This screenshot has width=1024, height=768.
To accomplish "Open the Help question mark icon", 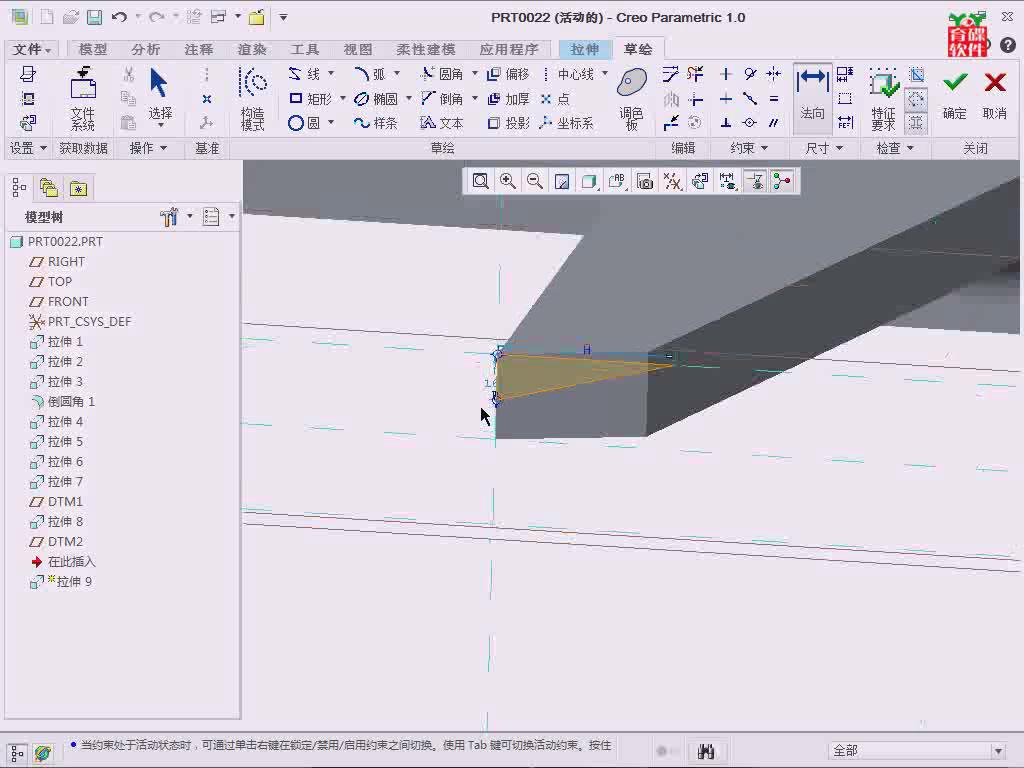I will point(1008,45).
